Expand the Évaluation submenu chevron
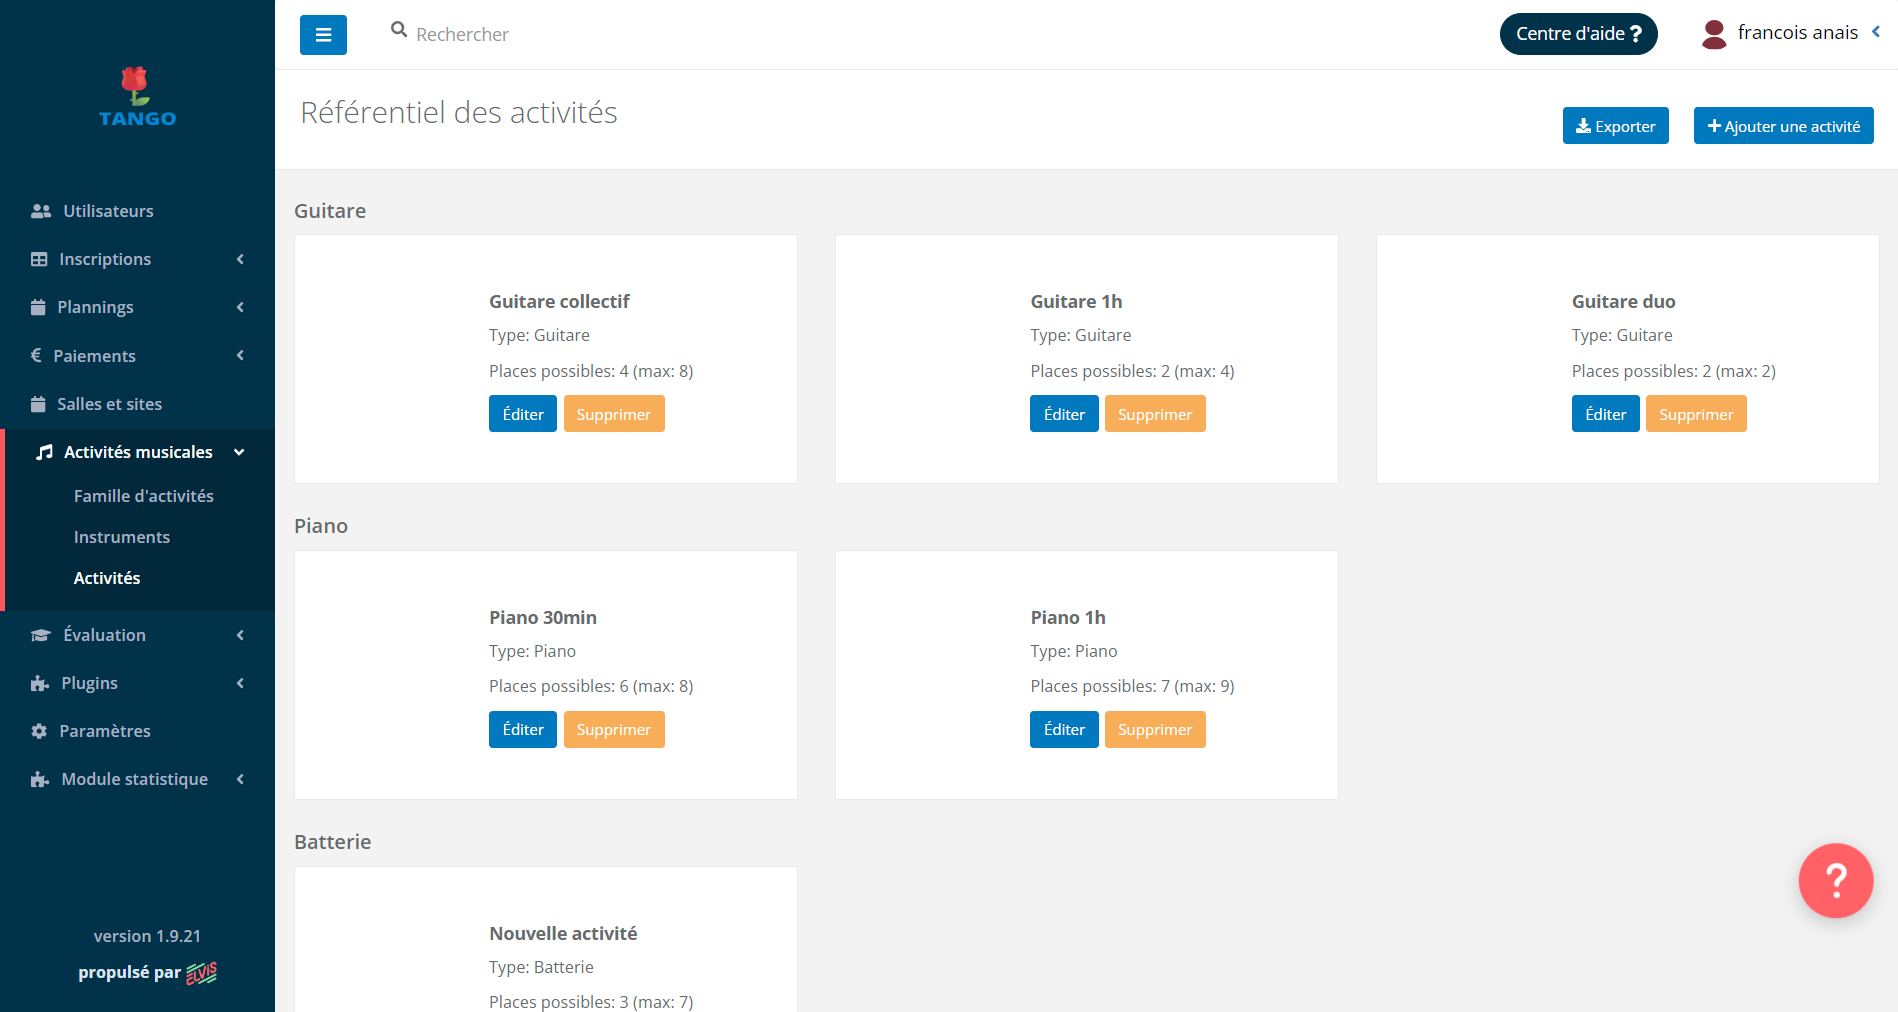This screenshot has height=1012, width=1898. click(240, 635)
